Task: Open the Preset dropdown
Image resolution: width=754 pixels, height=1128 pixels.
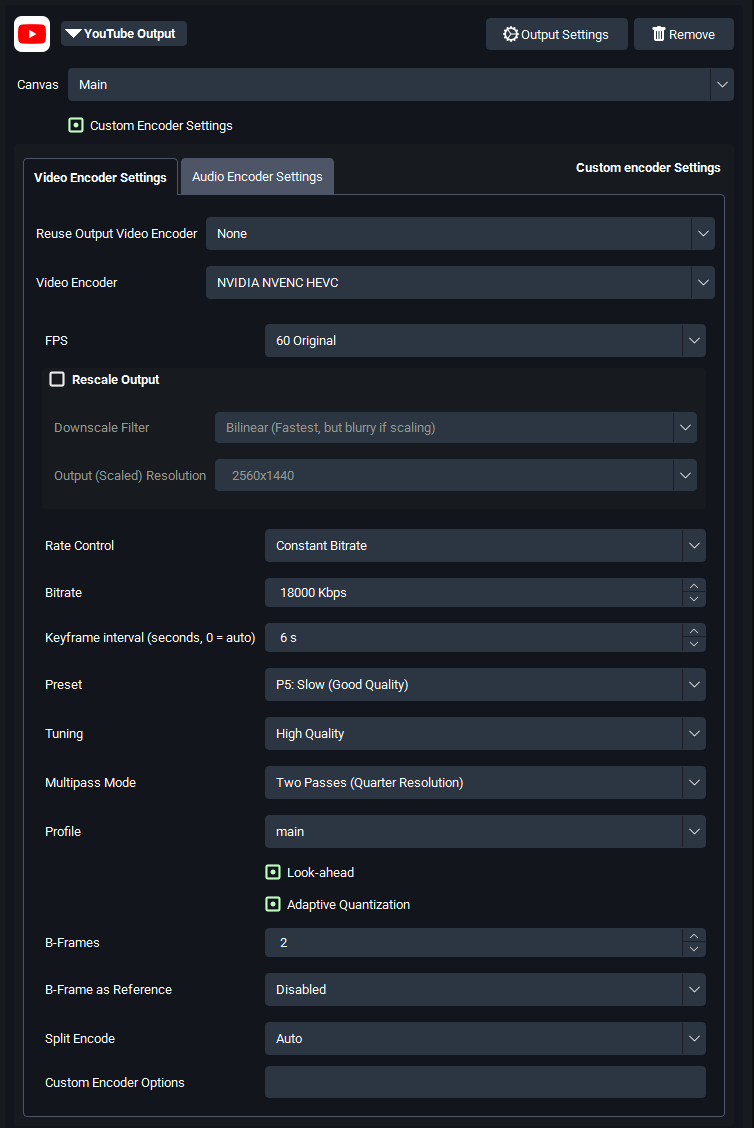Action: pyautogui.click(x=485, y=685)
